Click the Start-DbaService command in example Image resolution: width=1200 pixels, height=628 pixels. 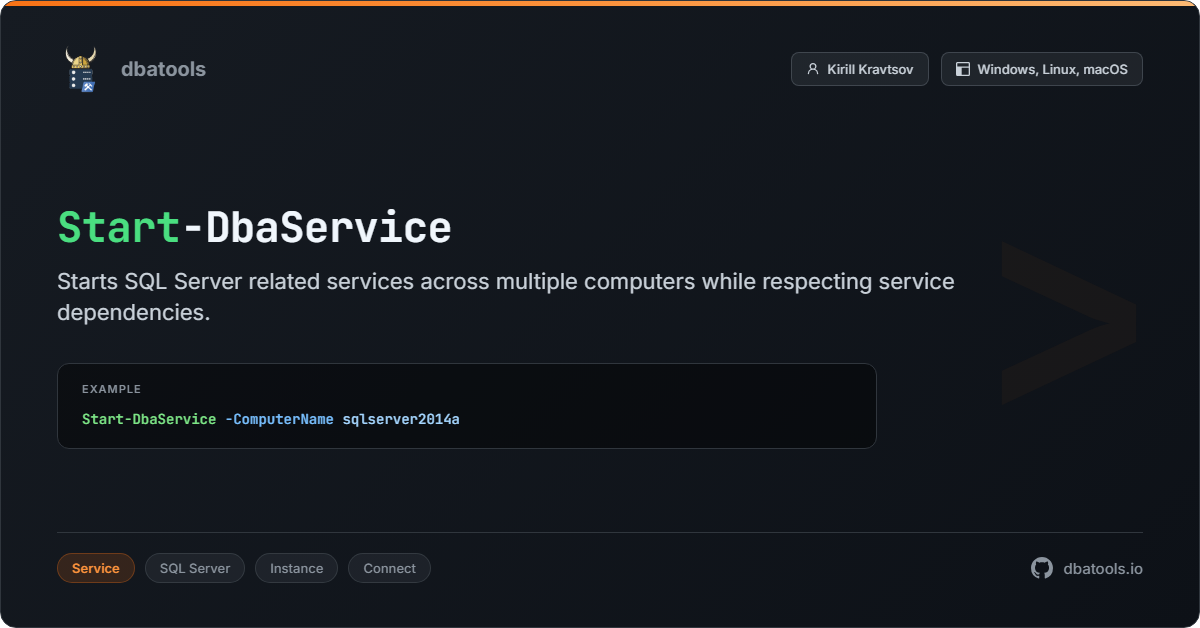coord(149,419)
